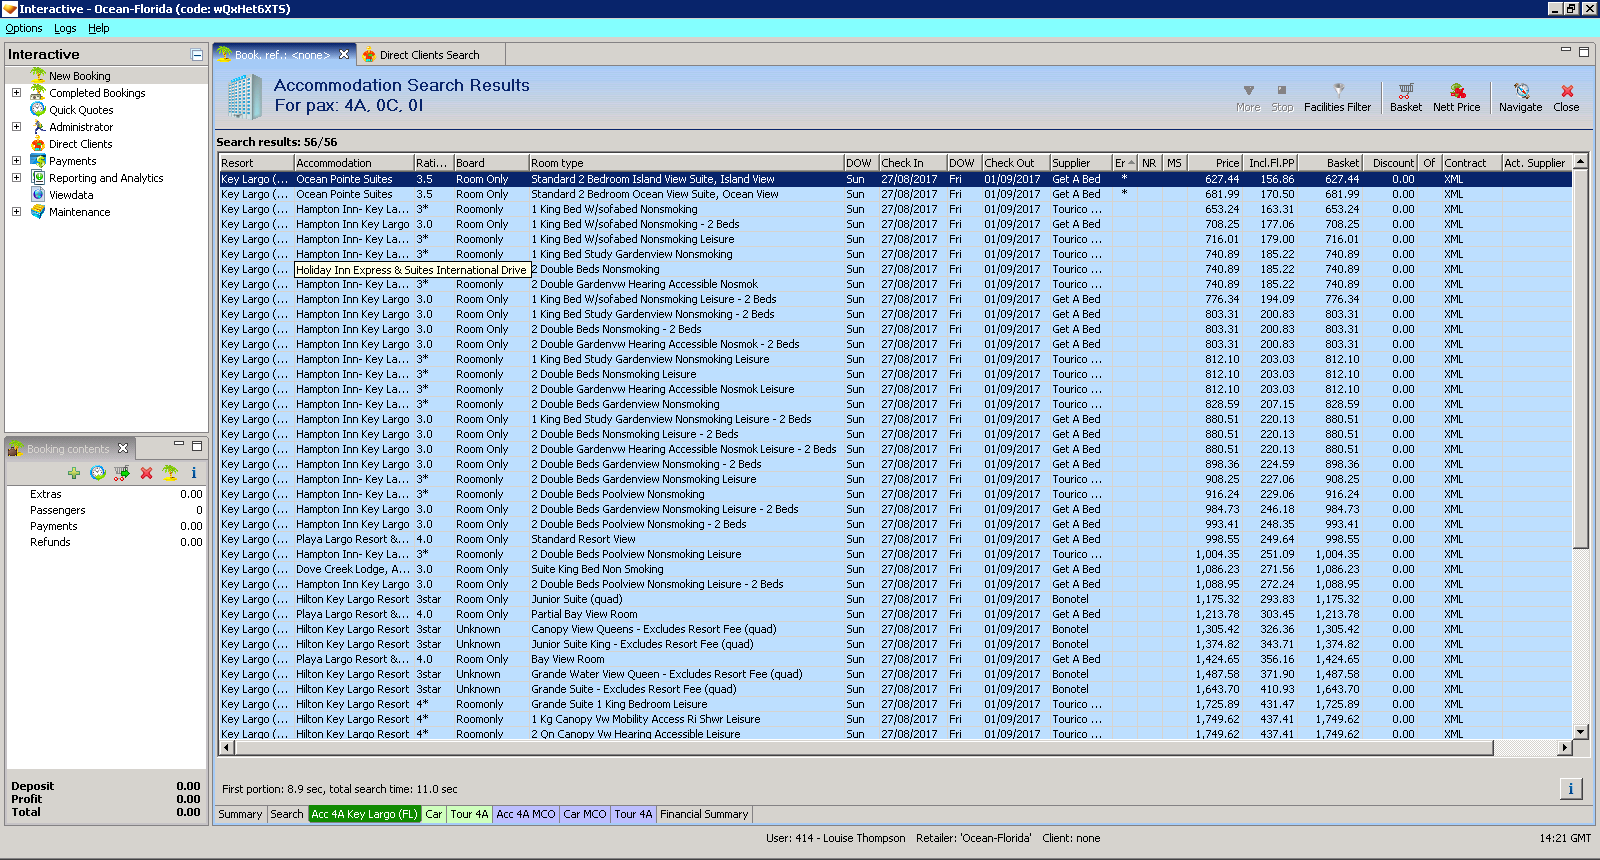Image resolution: width=1600 pixels, height=860 pixels.
Task: Sort results by the Price column header
Action: [1213, 163]
